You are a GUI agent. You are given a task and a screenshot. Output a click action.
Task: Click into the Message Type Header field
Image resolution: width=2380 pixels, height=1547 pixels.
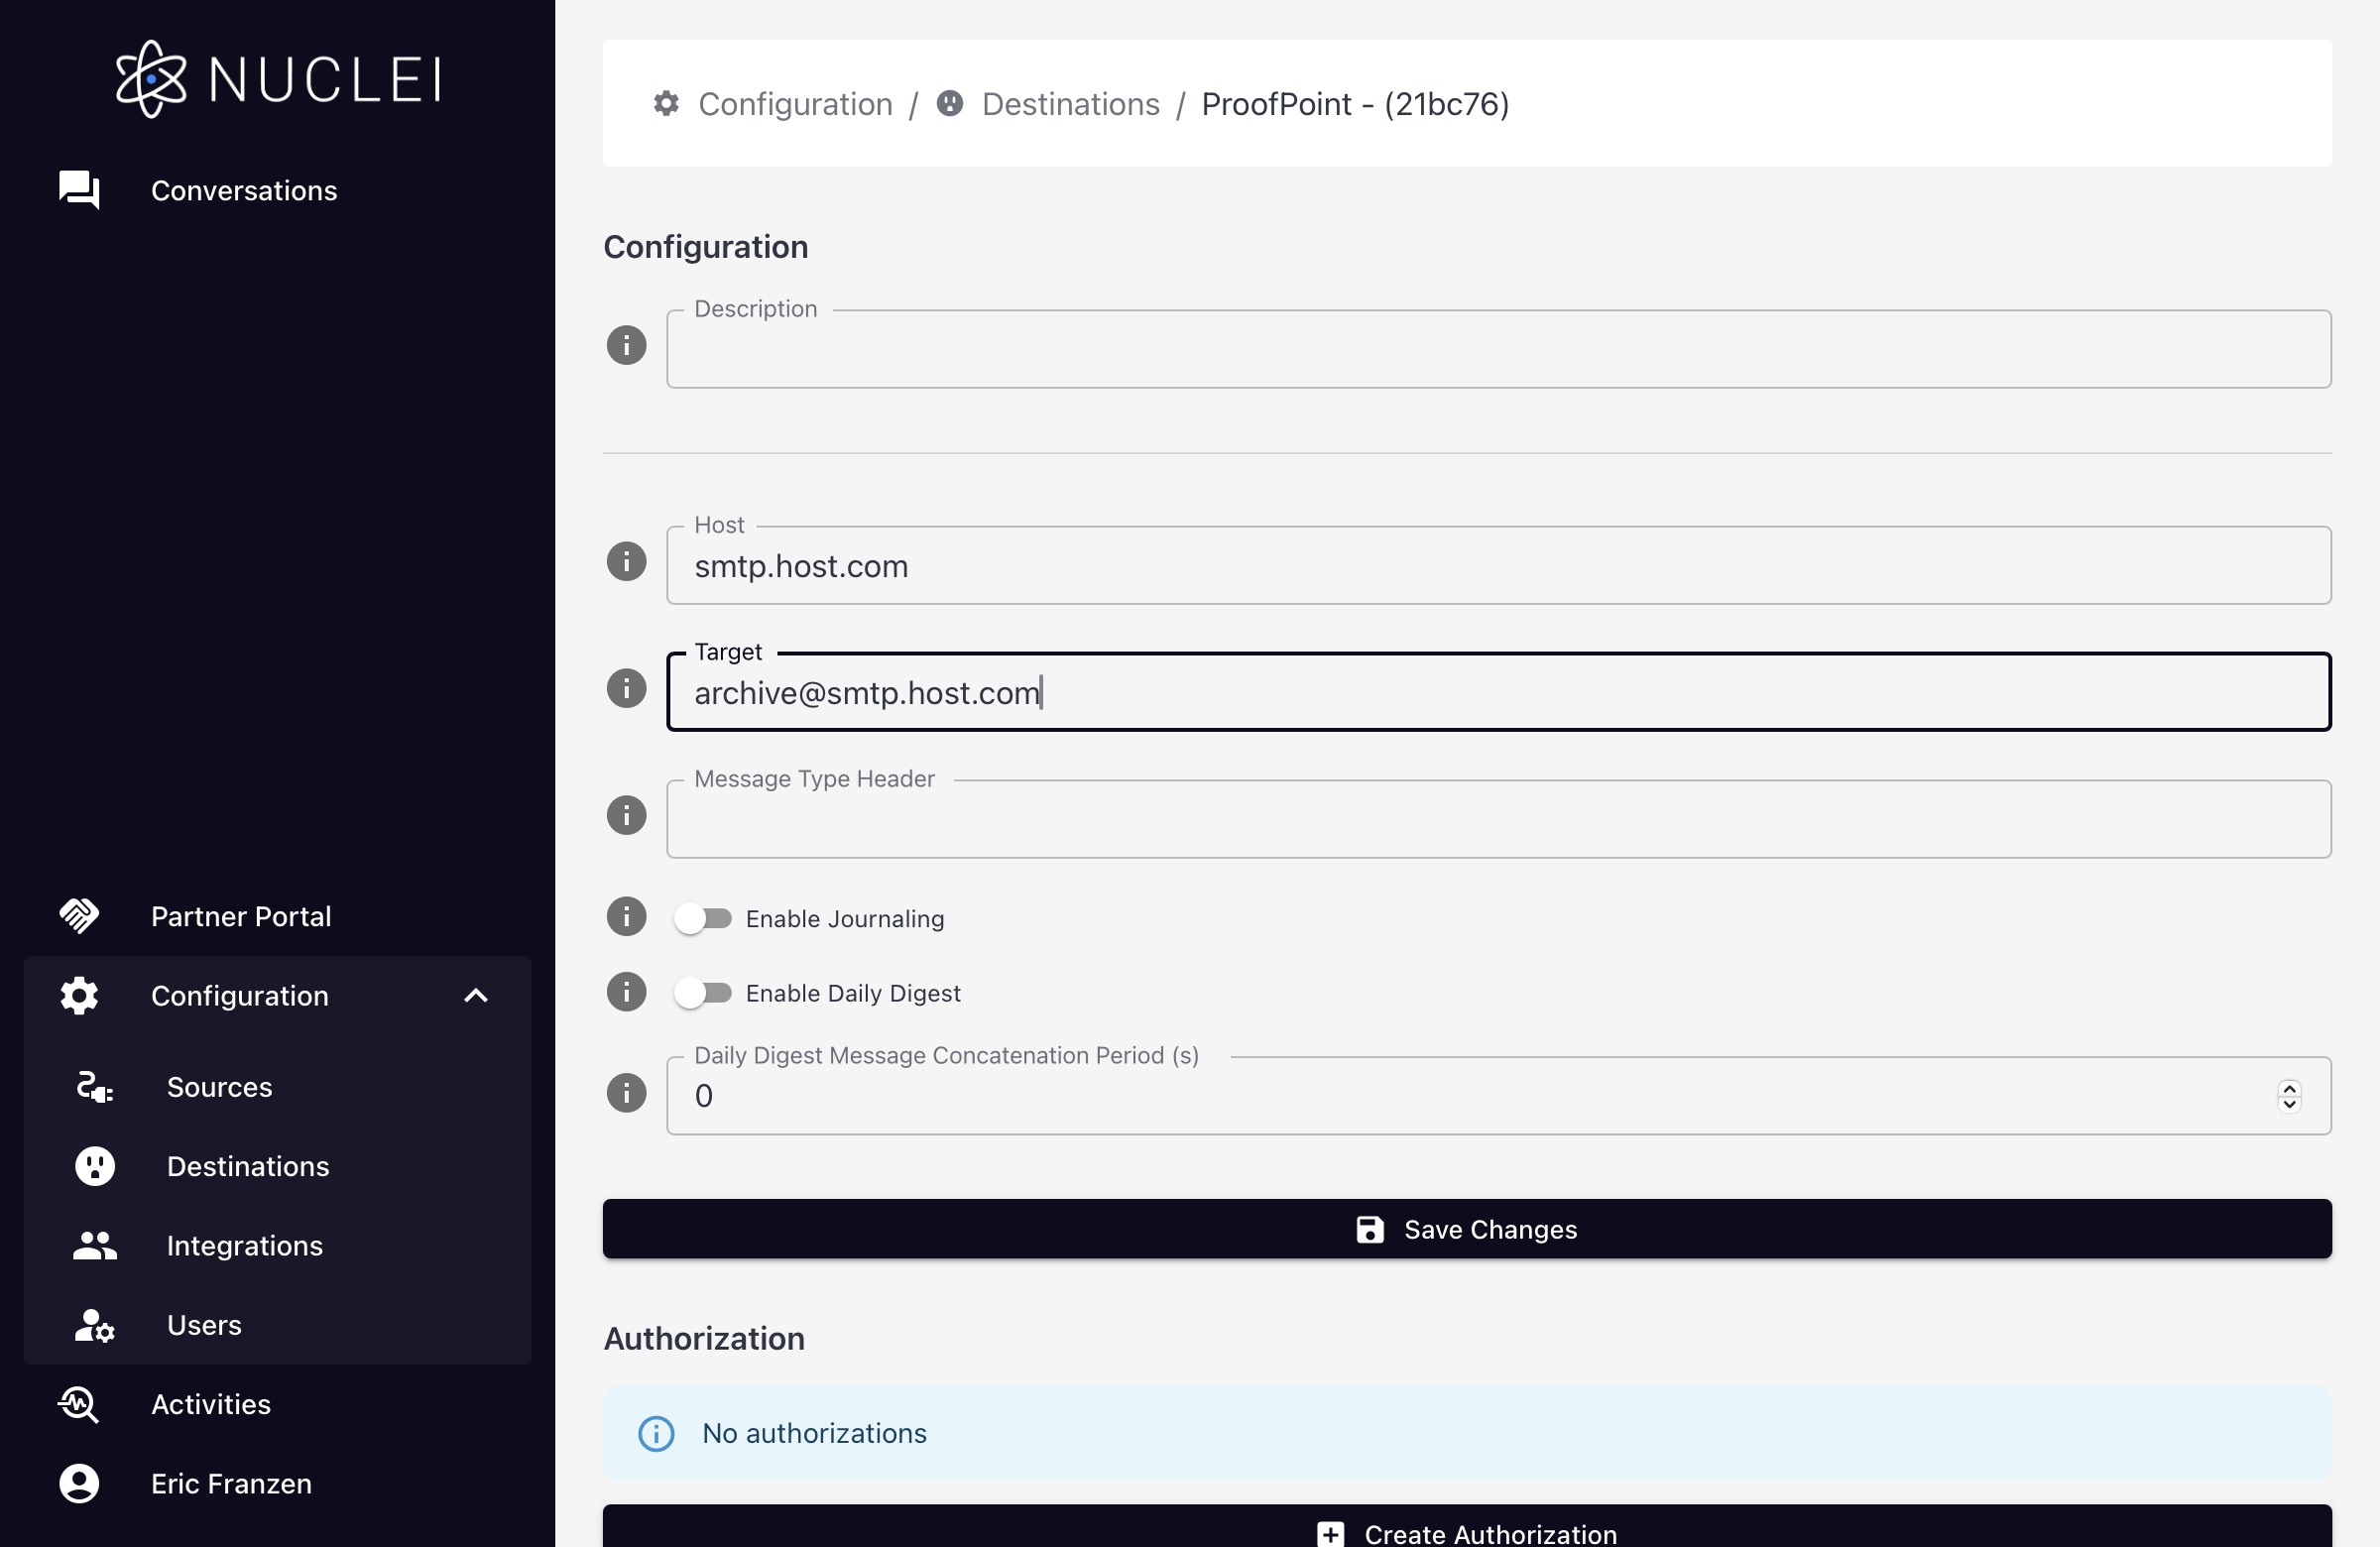click(1498, 822)
